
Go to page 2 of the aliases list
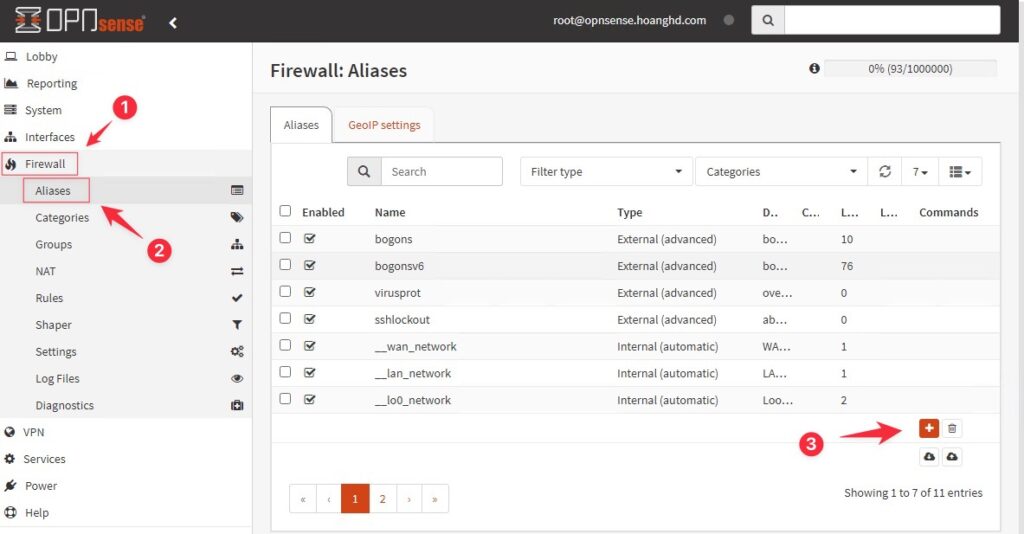[x=382, y=499]
